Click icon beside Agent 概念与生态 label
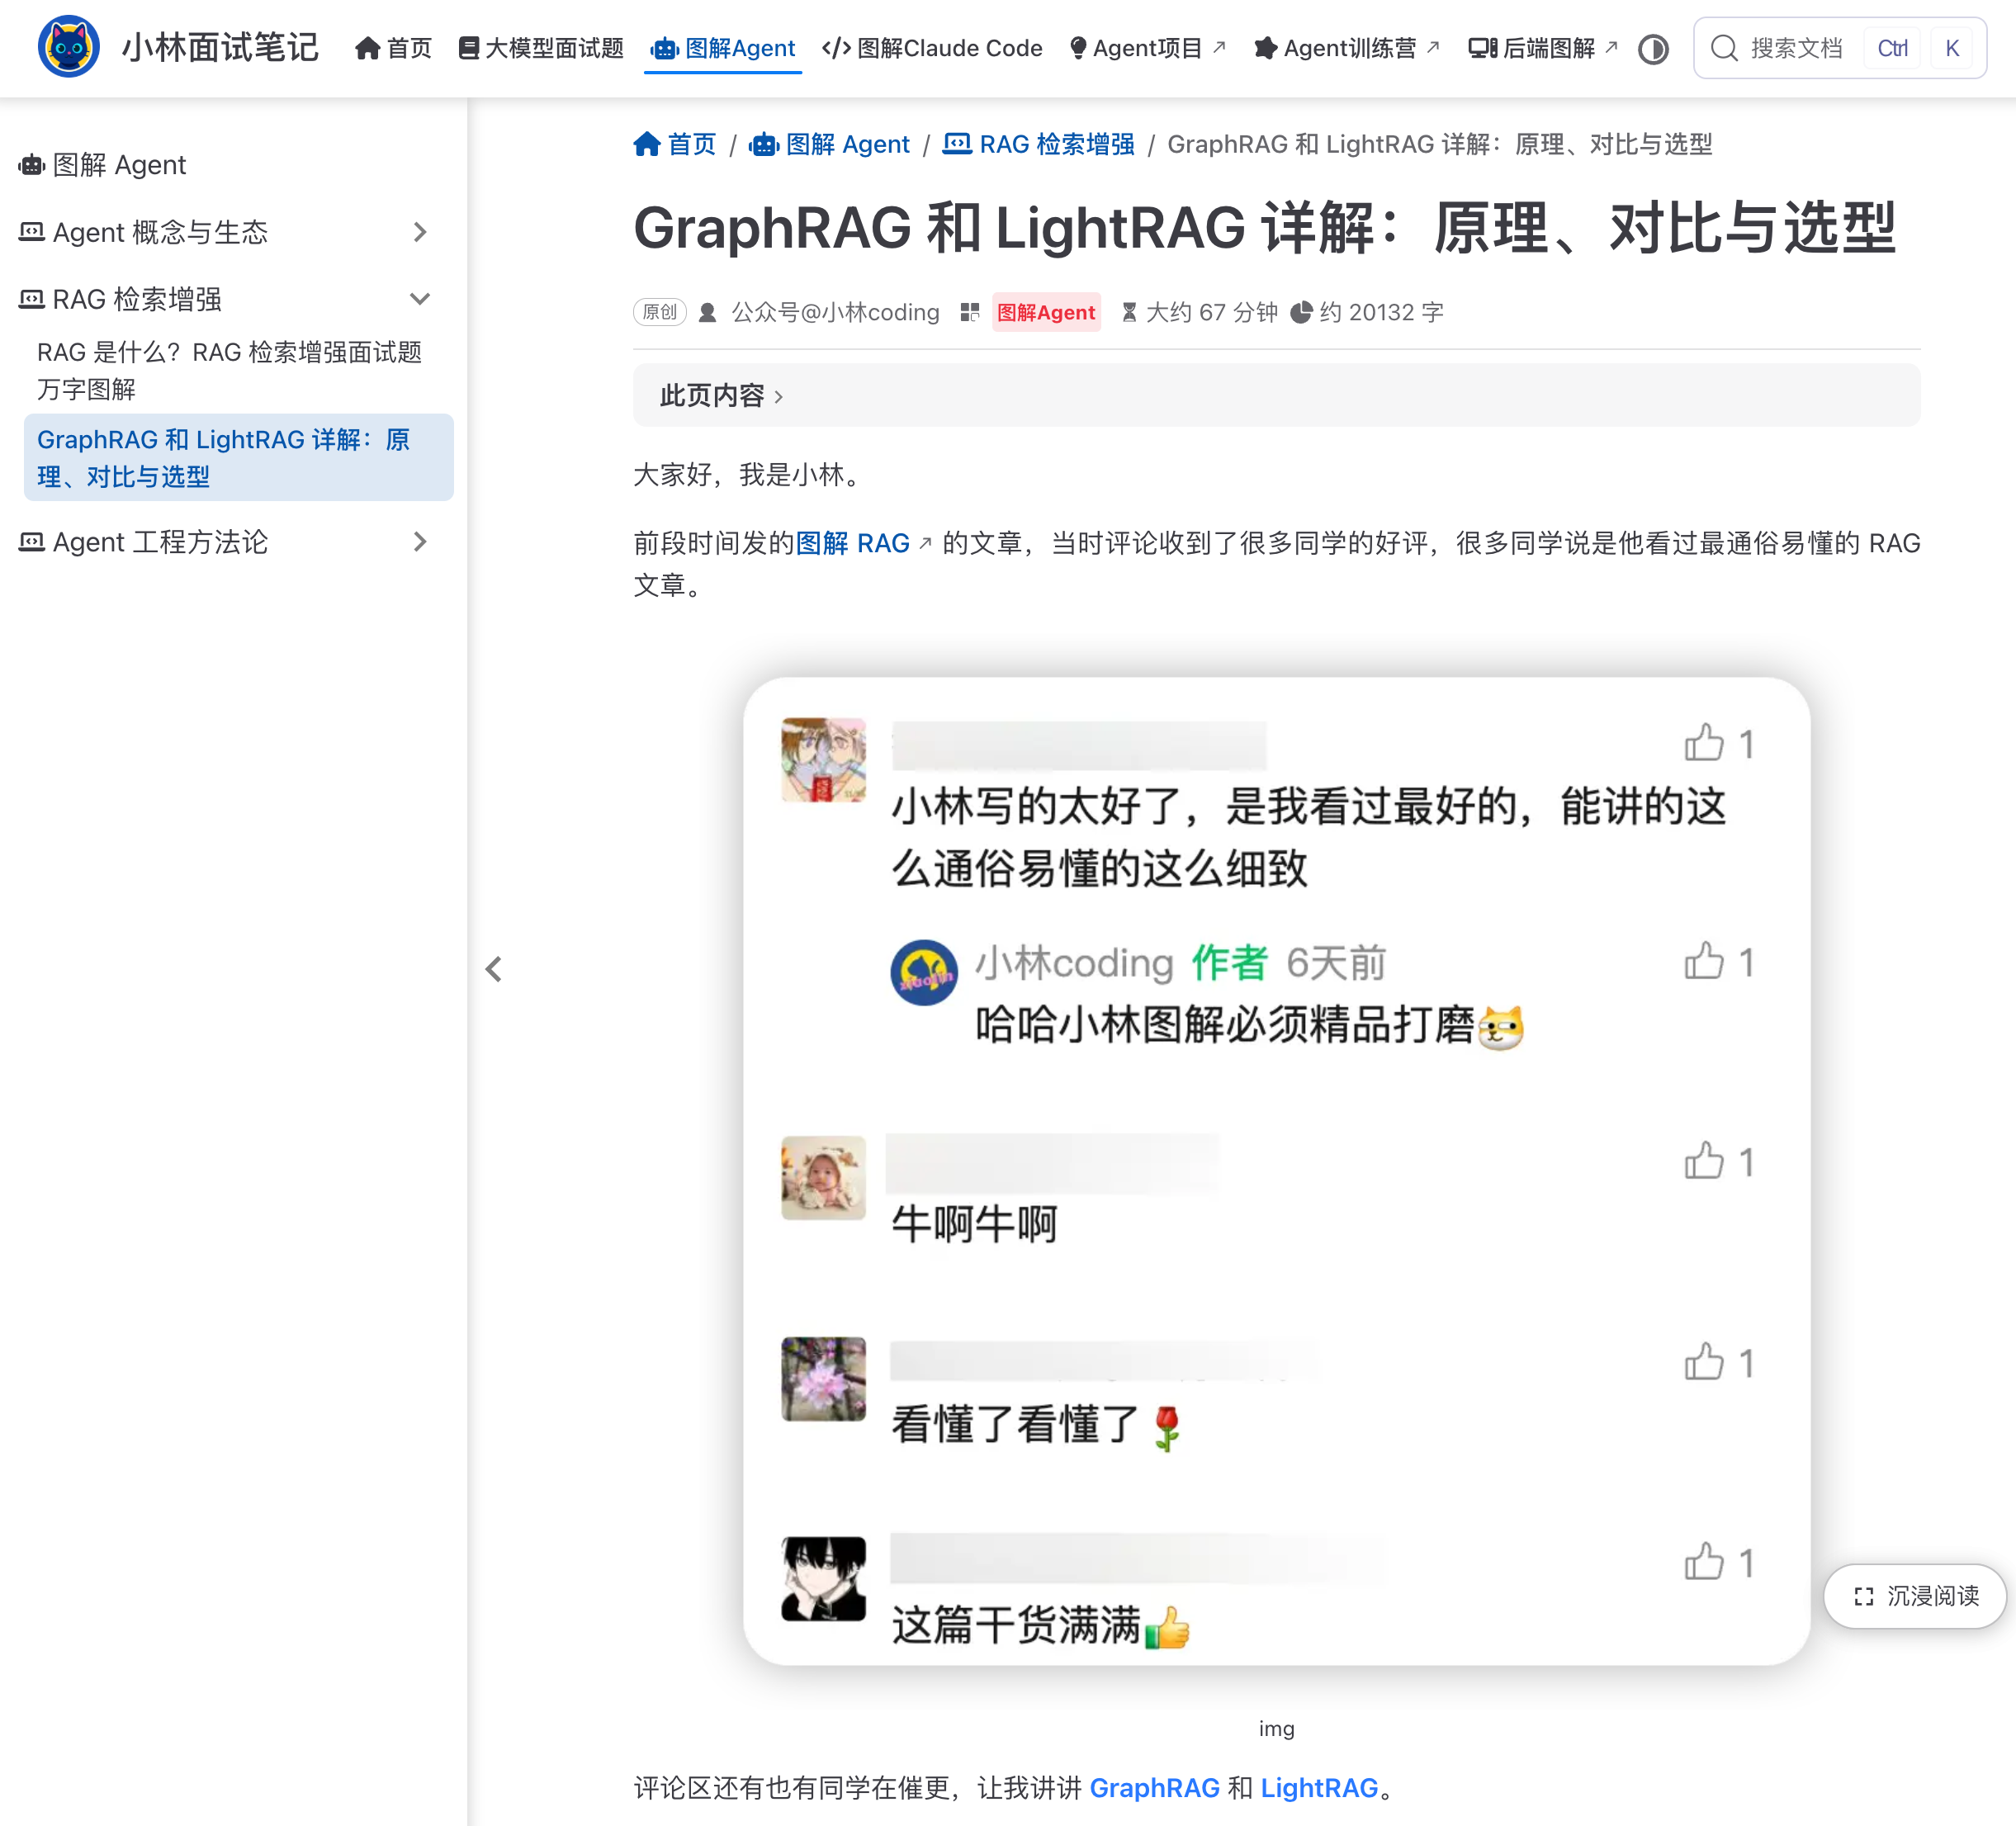Image resolution: width=2016 pixels, height=1826 pixels. point(32,232)
